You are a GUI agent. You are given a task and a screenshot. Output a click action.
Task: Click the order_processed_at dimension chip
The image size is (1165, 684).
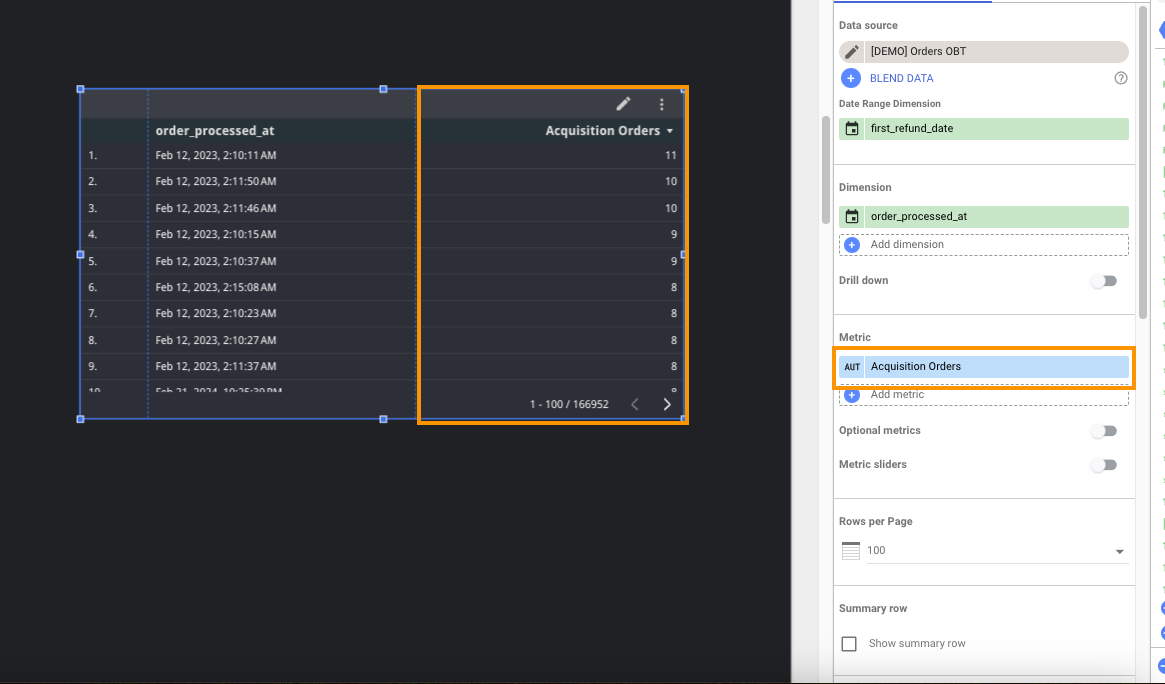pyautogui.click(x=984, y=217)
